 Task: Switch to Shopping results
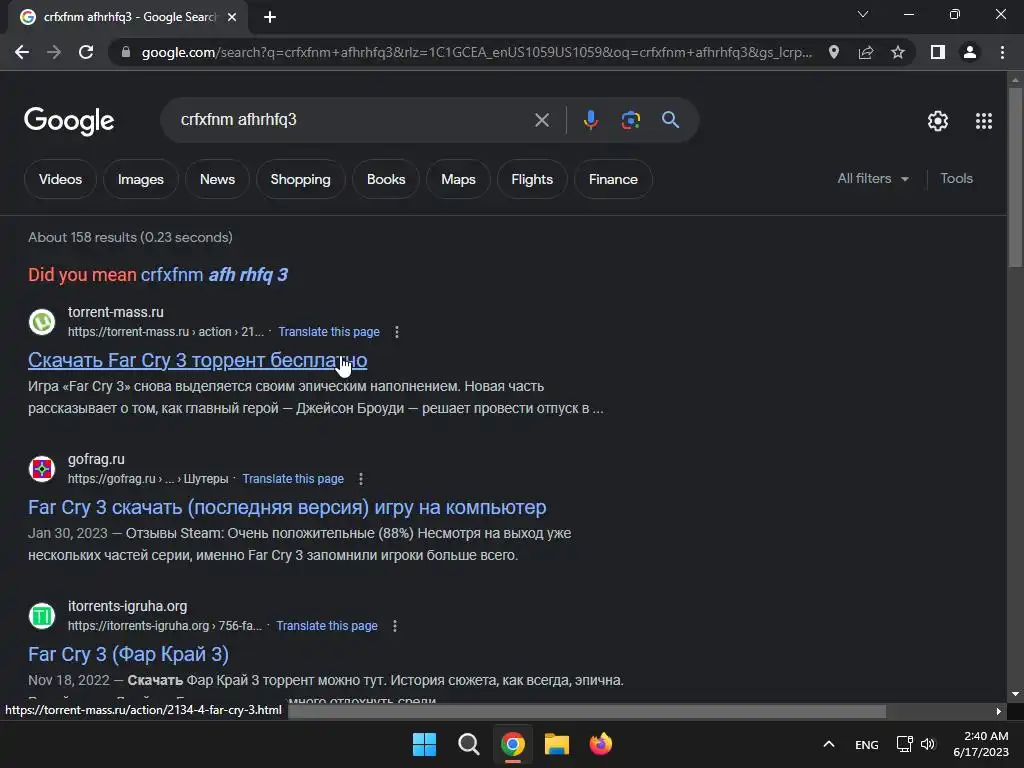[x=300, y=179]
